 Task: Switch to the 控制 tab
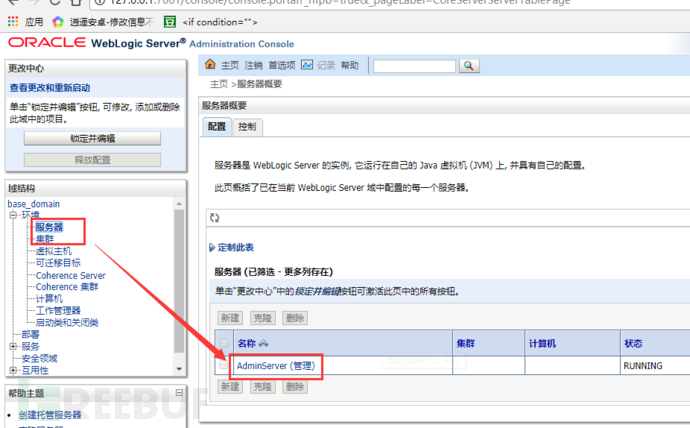[x=247, y=127]
